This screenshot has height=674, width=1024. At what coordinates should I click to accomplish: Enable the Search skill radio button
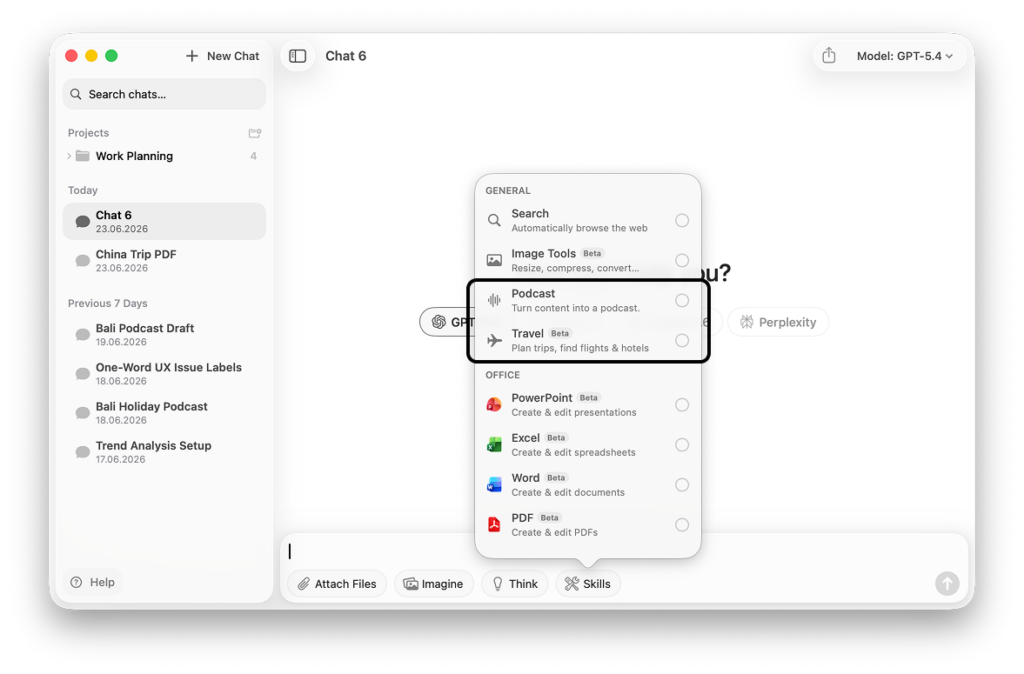point(682,221)
